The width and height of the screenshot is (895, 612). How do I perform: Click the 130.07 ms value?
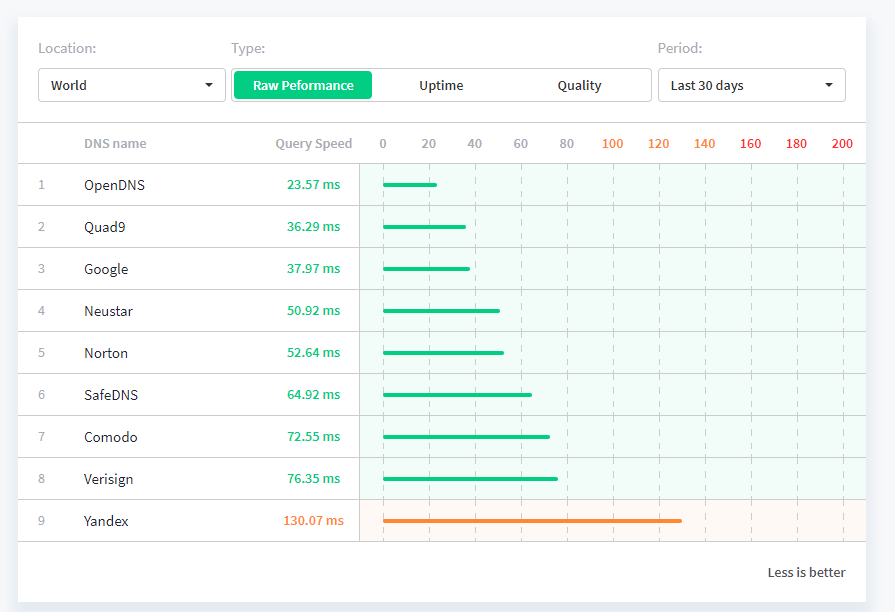pyautogui.click(x=313, y=521)
